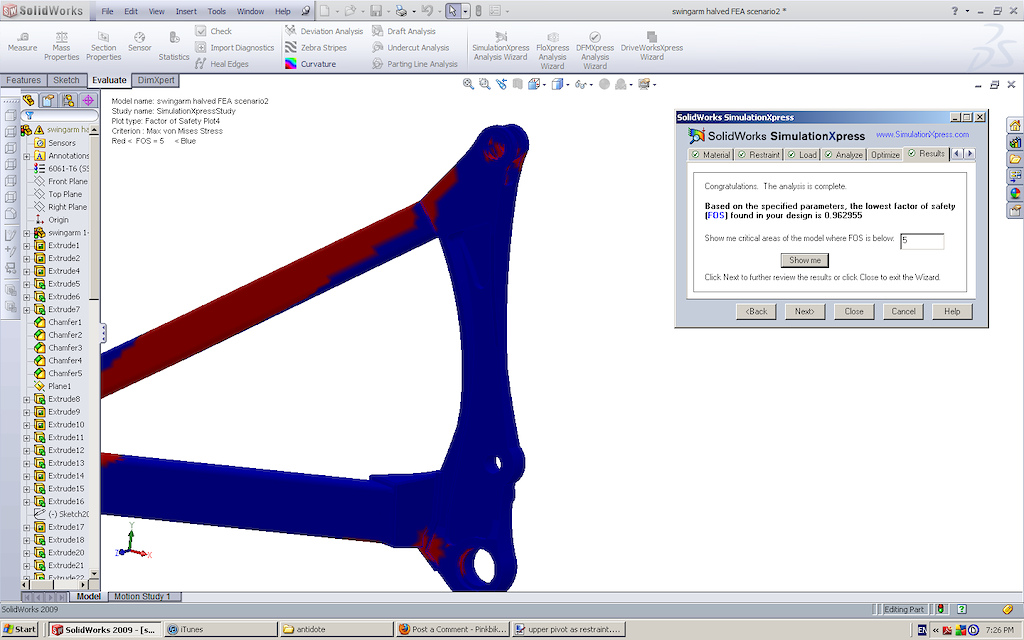
Task: Toggle Parting Line Analysis
Action: [415, 64]
